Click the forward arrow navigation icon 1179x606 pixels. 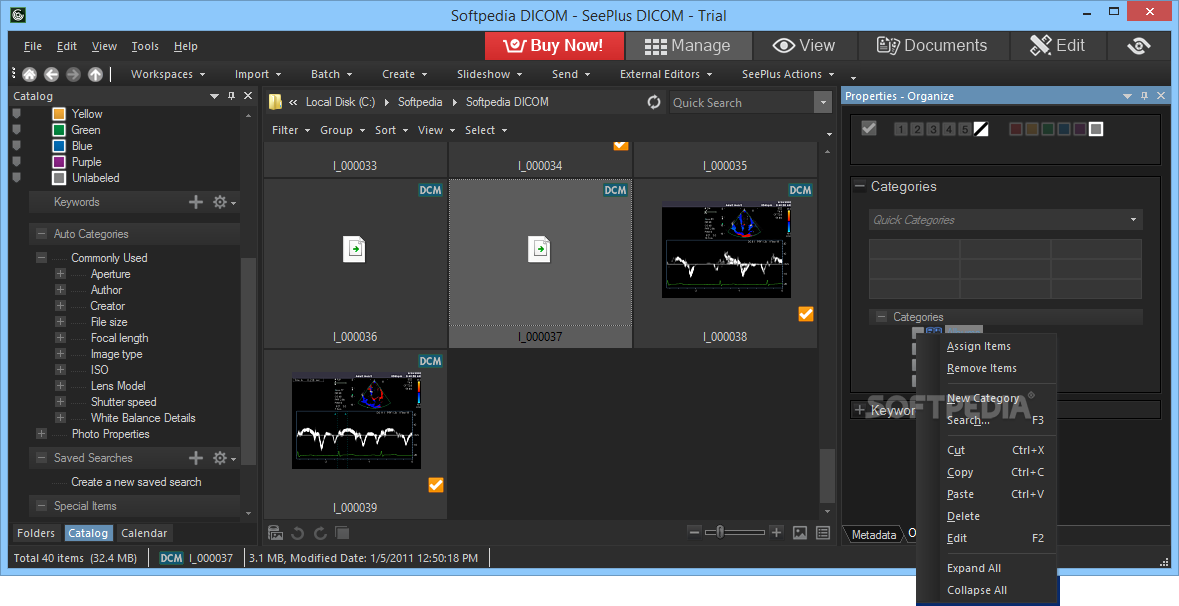(73, 74)
